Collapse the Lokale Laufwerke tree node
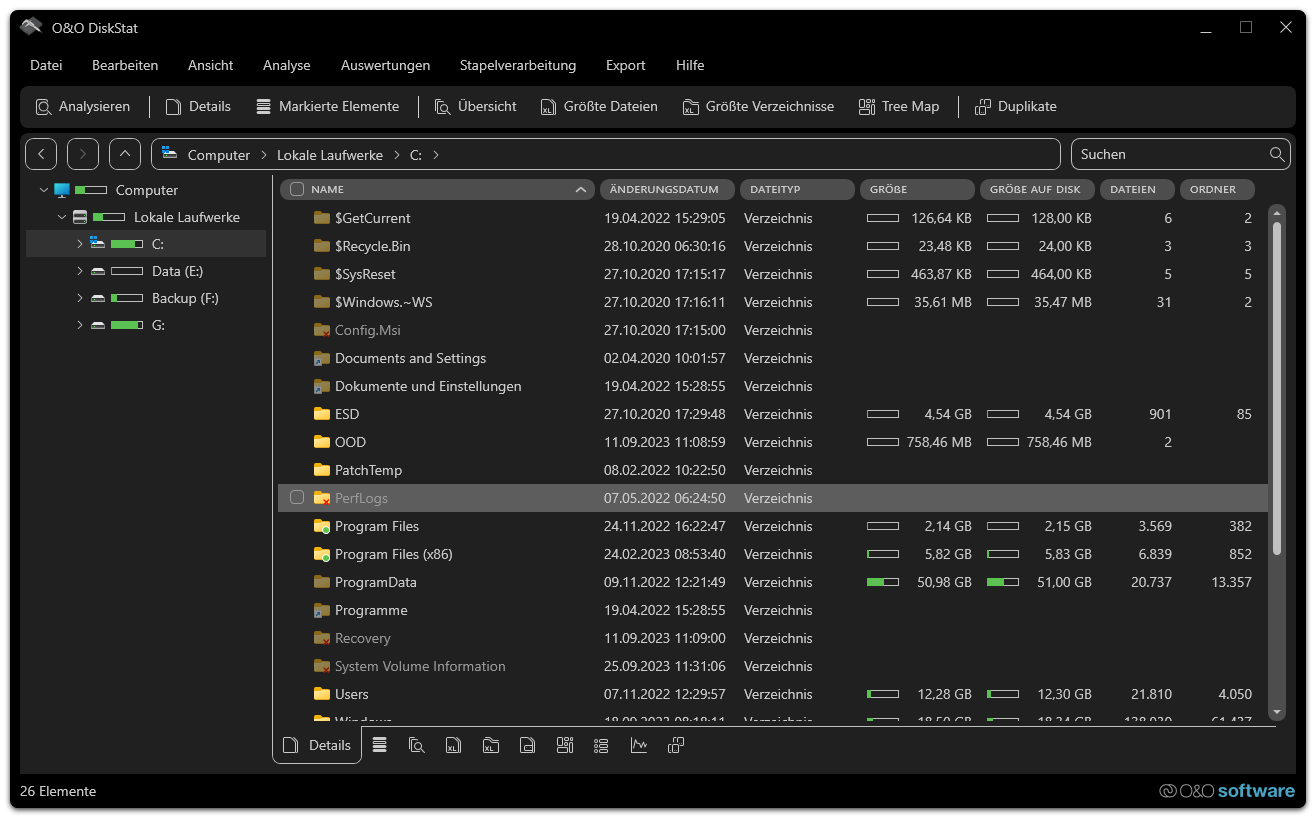 pyautogui.click(x=62, y=217)
